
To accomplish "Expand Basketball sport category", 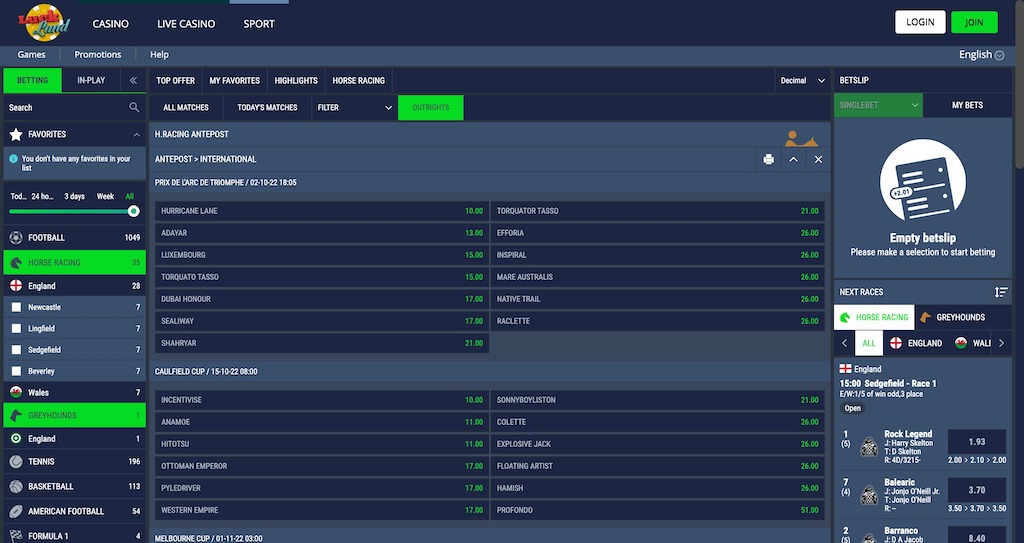I will click(x=74, y=486).
